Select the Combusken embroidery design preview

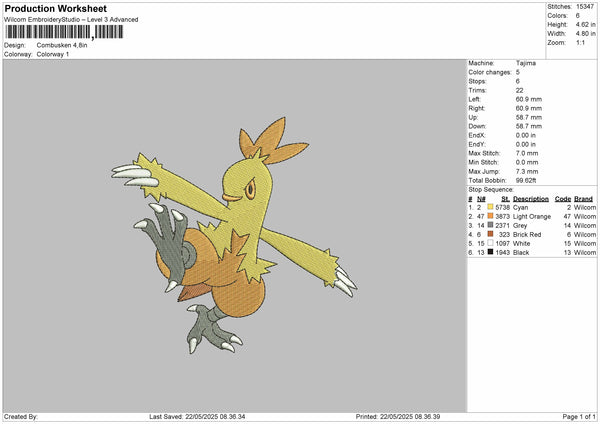pyautogui.click(x=234, y=236)
